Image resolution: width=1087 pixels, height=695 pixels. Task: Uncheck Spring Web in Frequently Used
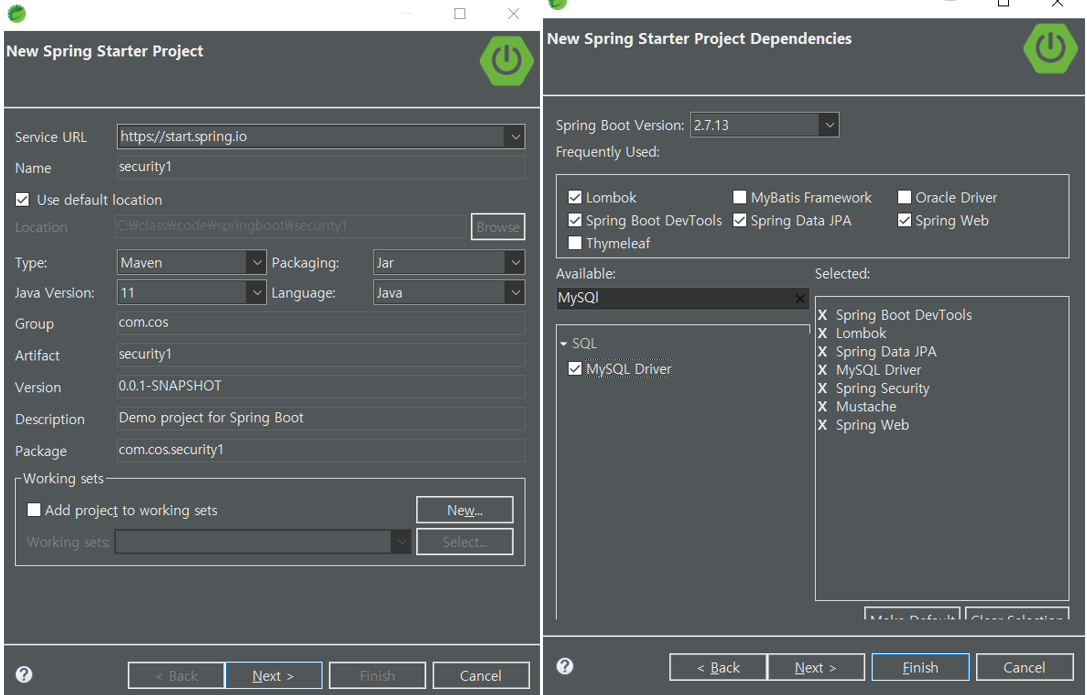pos(904,220)
